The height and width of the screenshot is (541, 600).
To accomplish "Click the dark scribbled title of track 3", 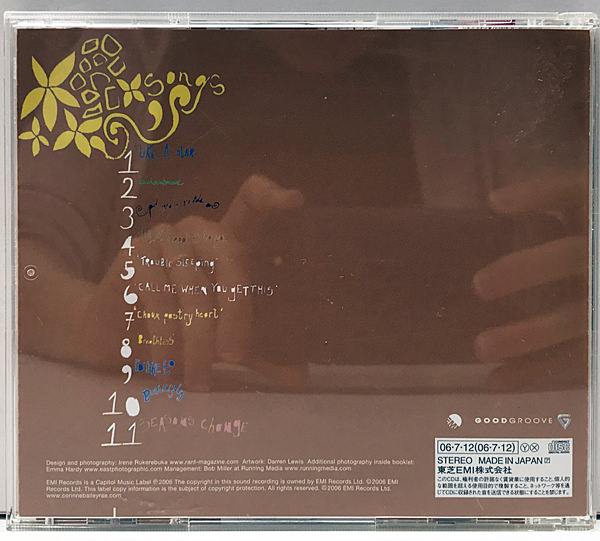I will point(178,205).
